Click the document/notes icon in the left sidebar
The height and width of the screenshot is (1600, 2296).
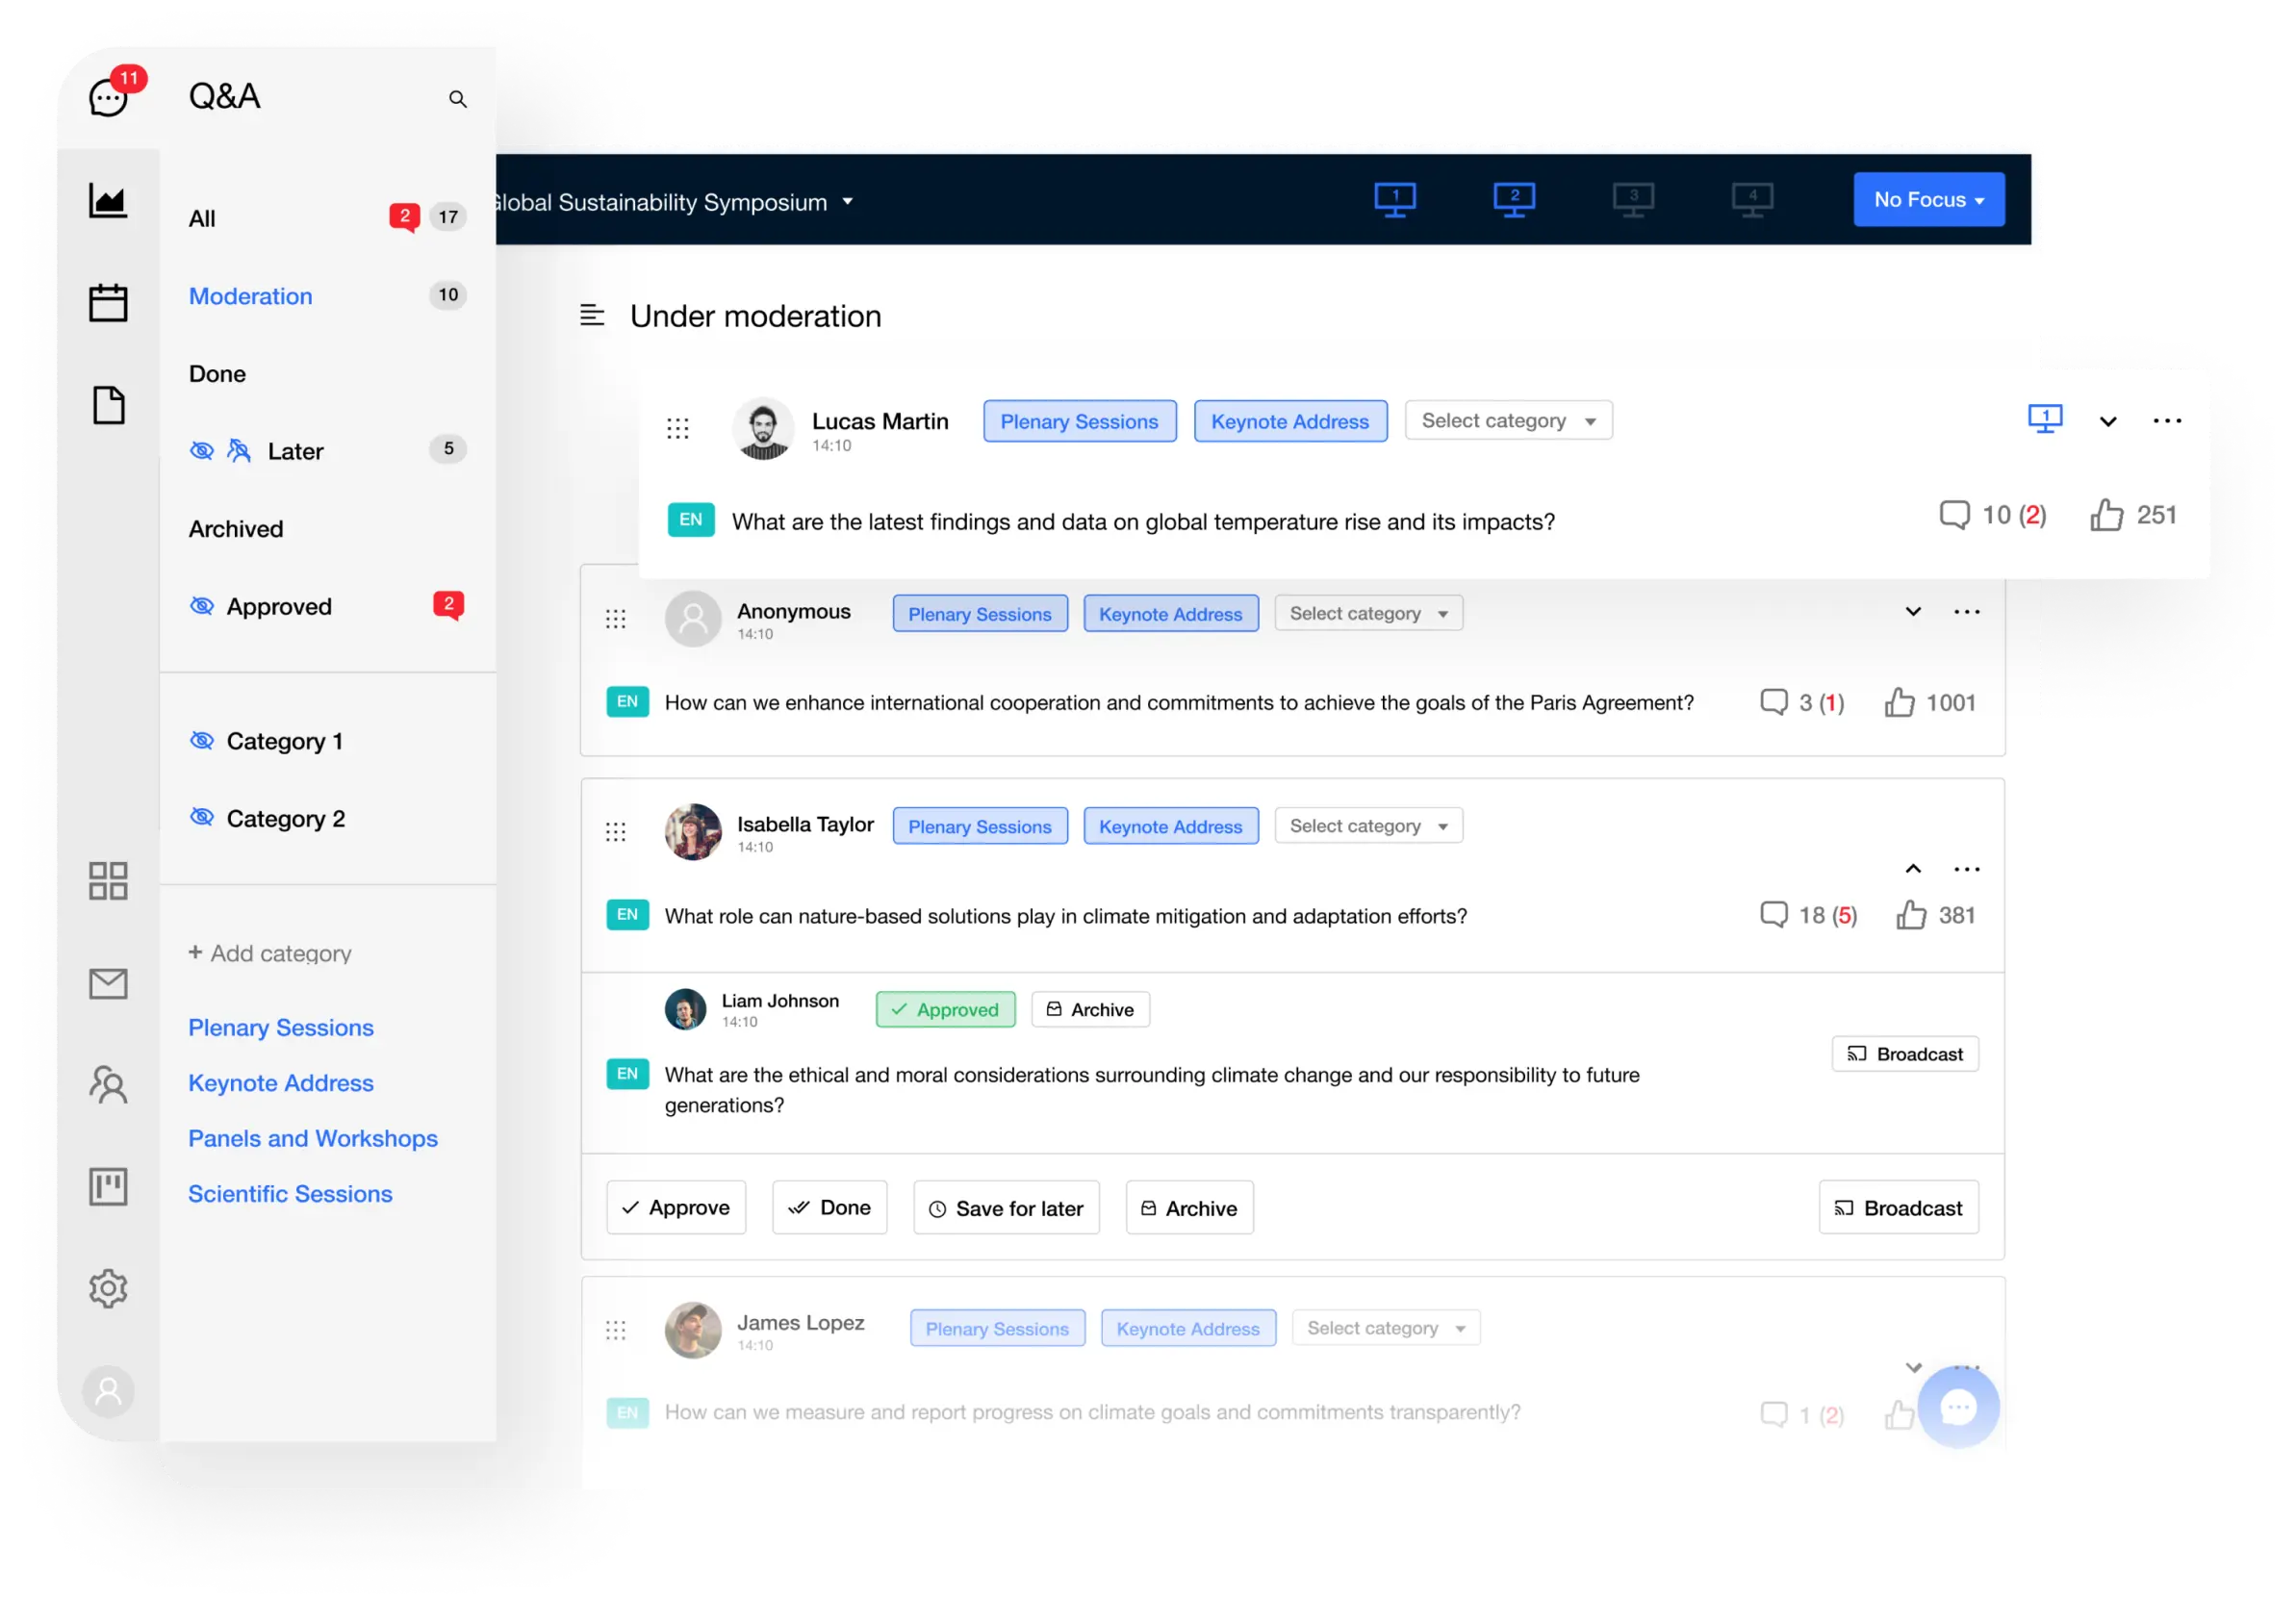[110, 403]
